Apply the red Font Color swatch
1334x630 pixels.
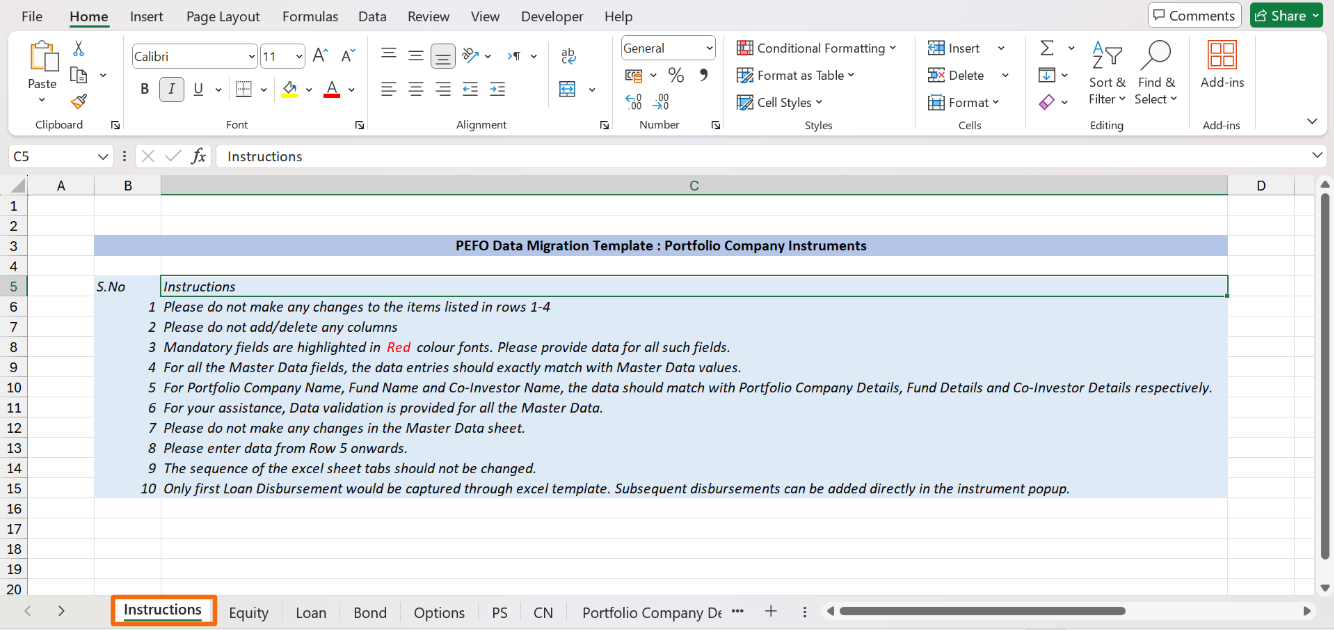pos(332,89)
